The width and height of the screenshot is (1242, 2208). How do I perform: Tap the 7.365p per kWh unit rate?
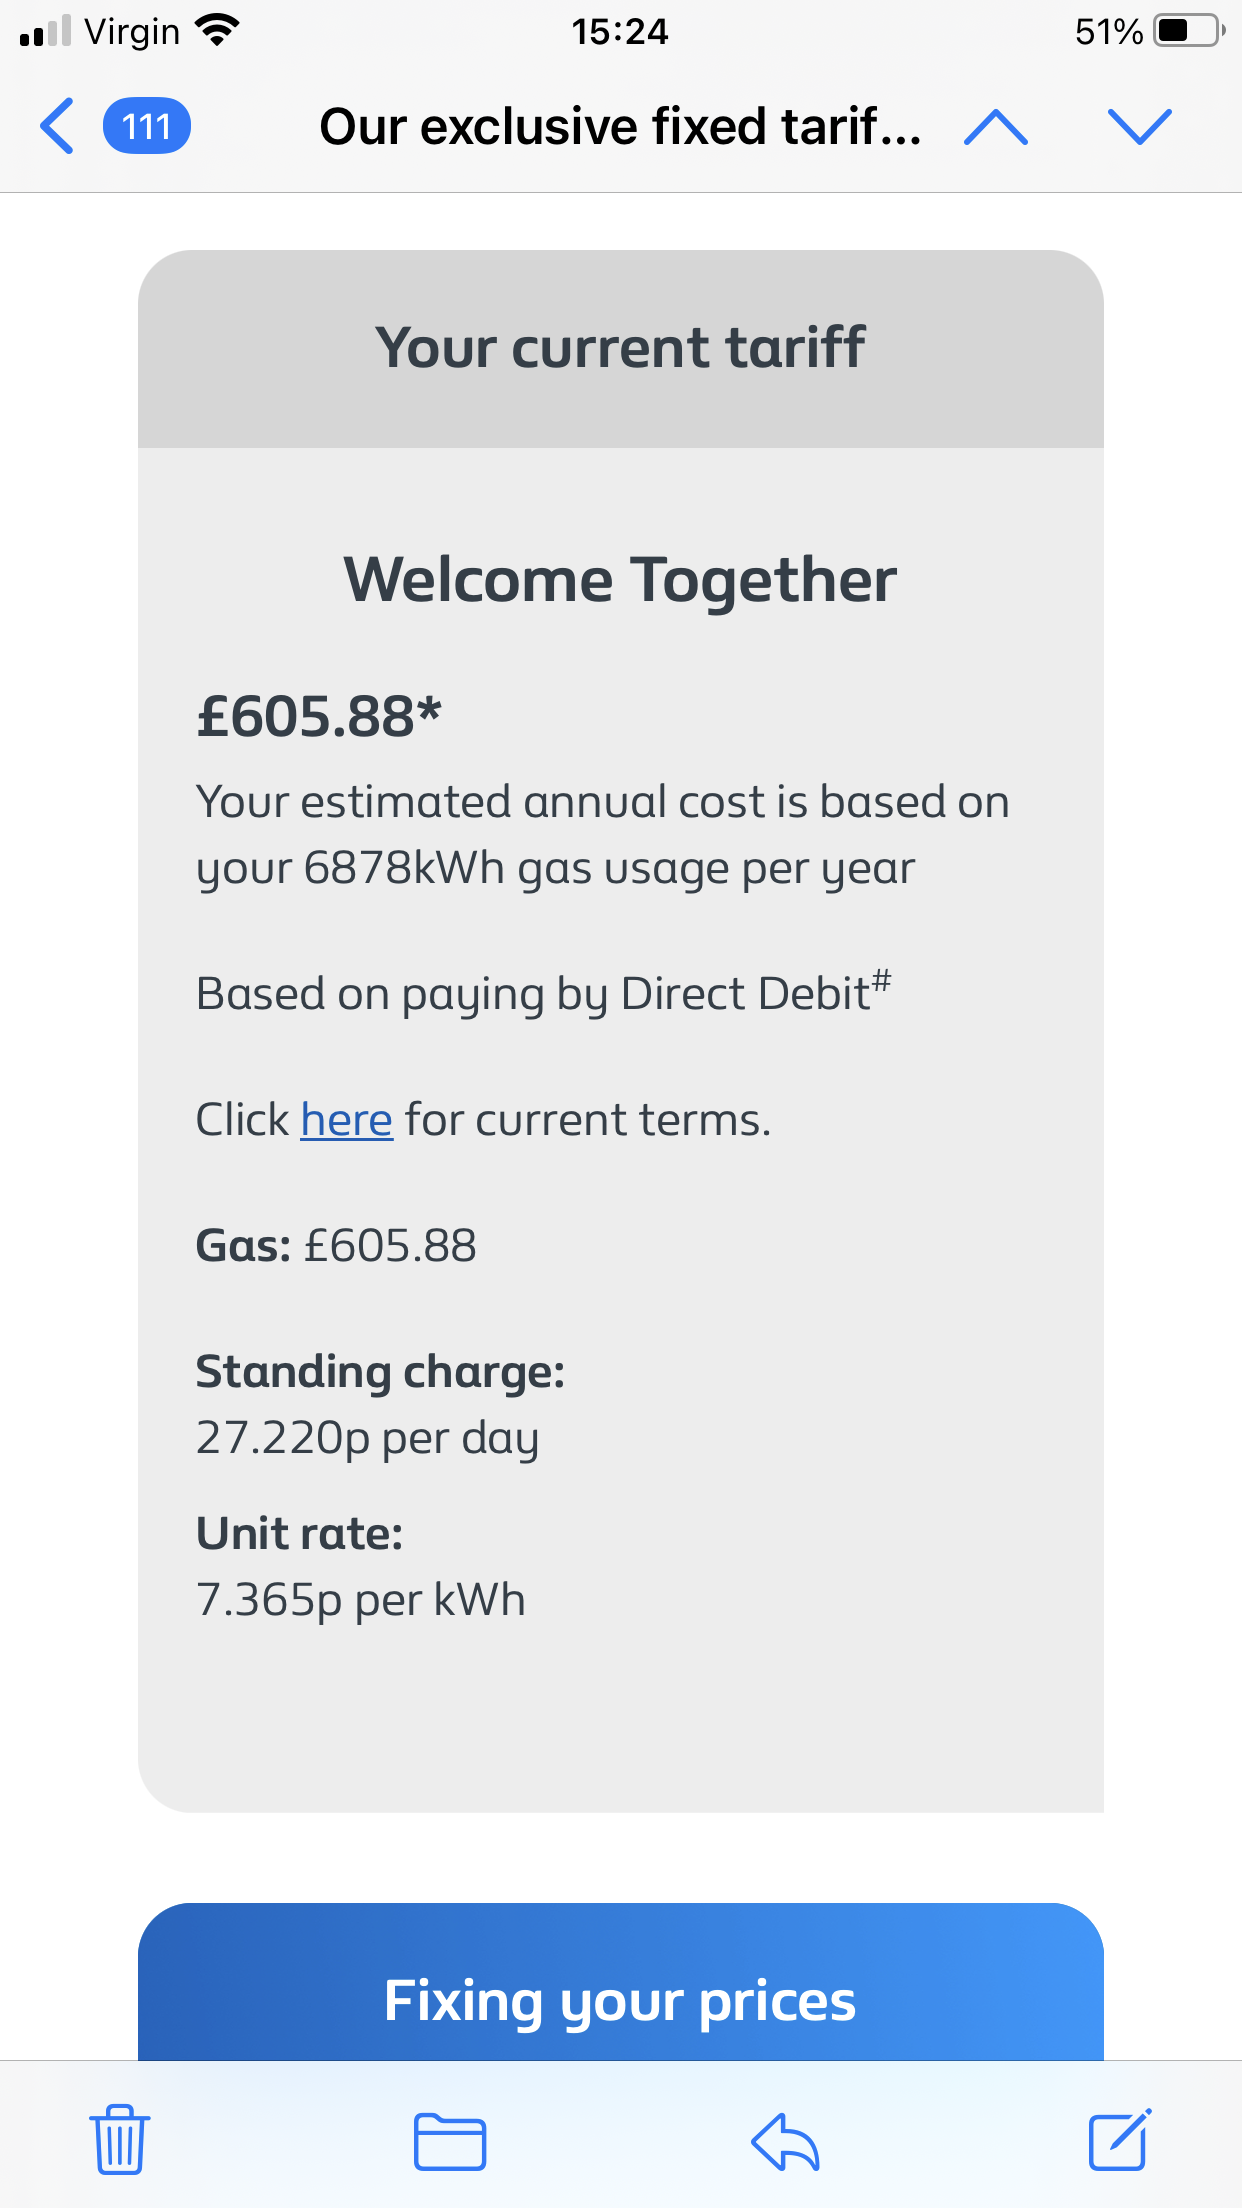[360, 1600]
